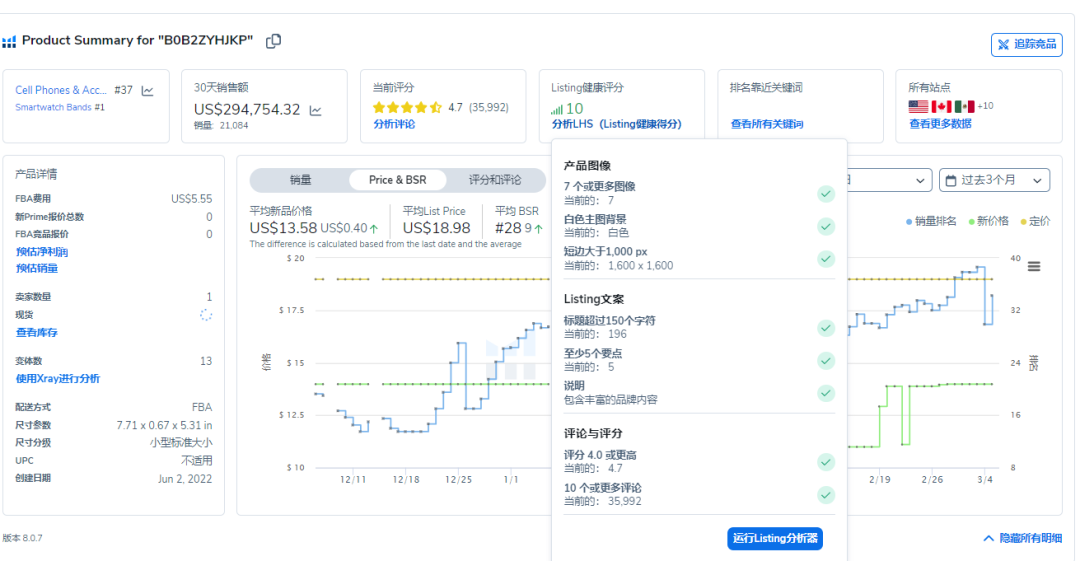Image resolution: width=1080 pixels, height=561 pixels.
Task: Click the green check beside 白色主图背景
Action: coord(826,226)
